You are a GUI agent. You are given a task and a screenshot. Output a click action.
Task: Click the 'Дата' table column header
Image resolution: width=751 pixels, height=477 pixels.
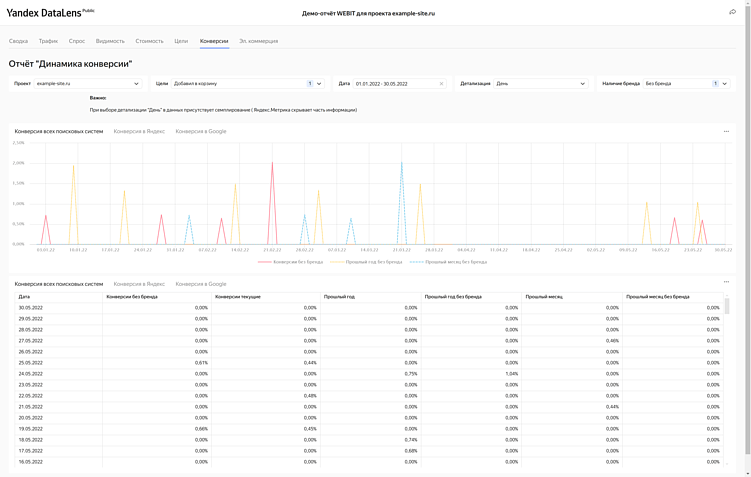pyautogui.click(x=25, y=297)
